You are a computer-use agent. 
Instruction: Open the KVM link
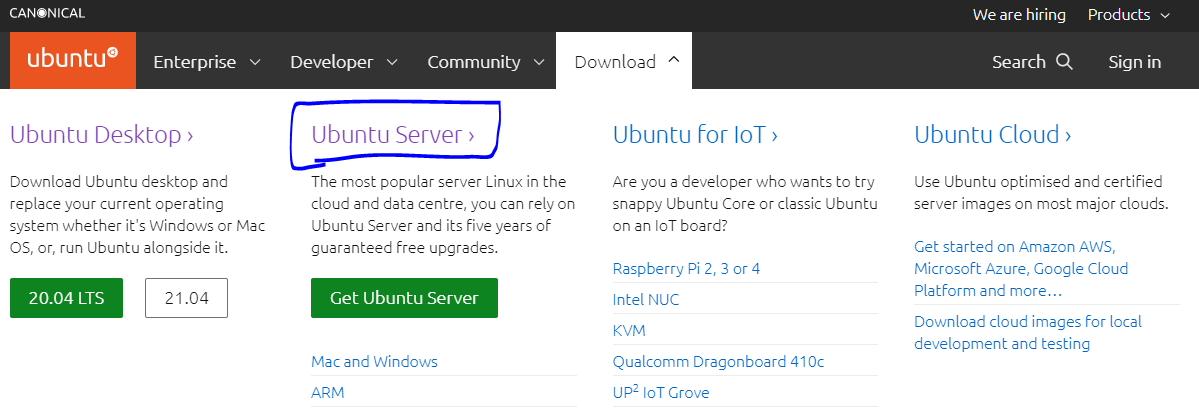click(629, 331)
